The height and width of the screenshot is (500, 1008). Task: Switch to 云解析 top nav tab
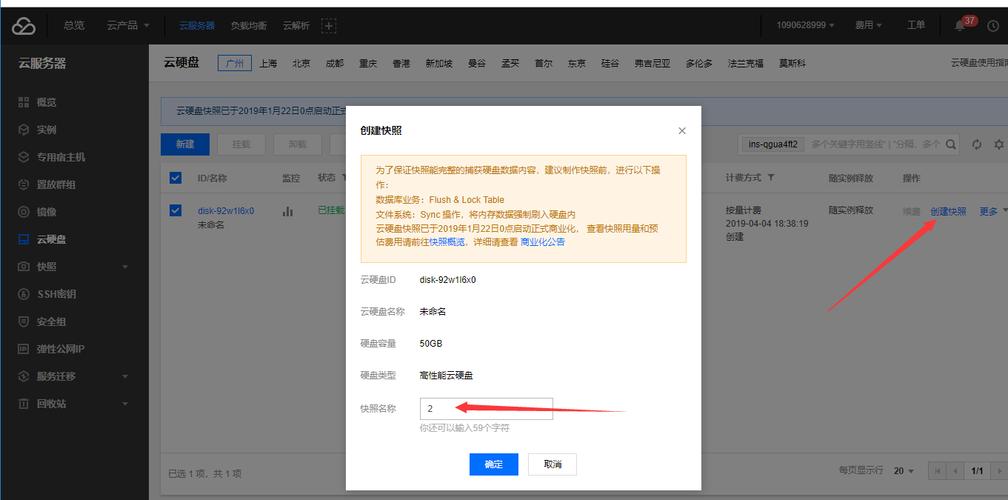(x=296, y=26)
